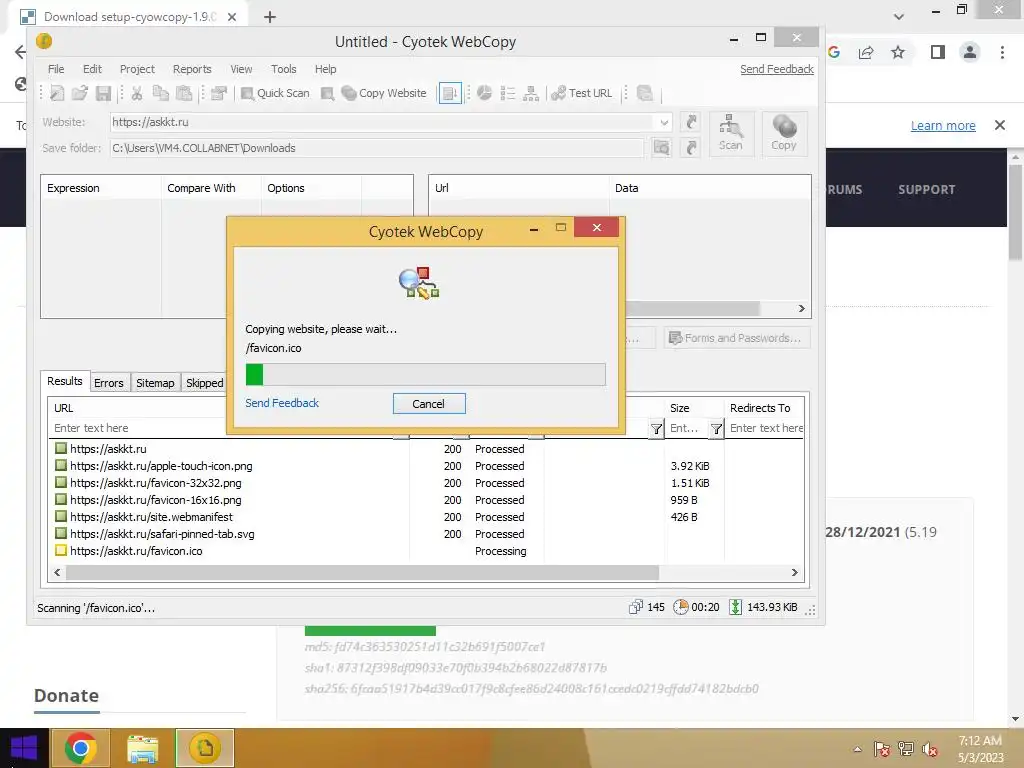Click the filter funnel icon left of Size
This screenshot has width=1024, height=768.
pos(656,428)
